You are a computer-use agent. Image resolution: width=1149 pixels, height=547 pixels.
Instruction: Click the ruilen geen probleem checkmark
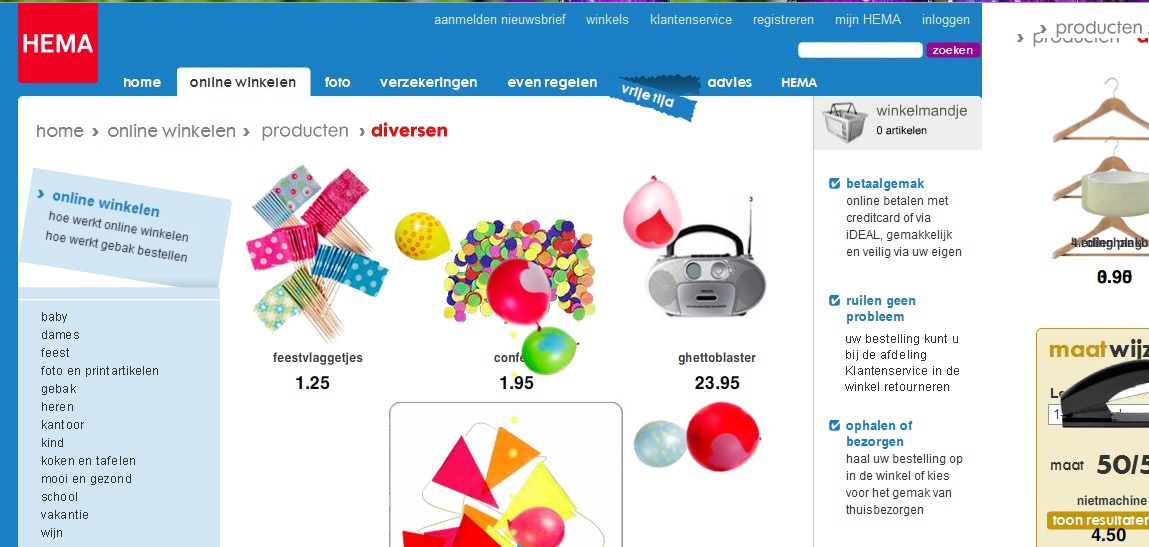(834, 300)
